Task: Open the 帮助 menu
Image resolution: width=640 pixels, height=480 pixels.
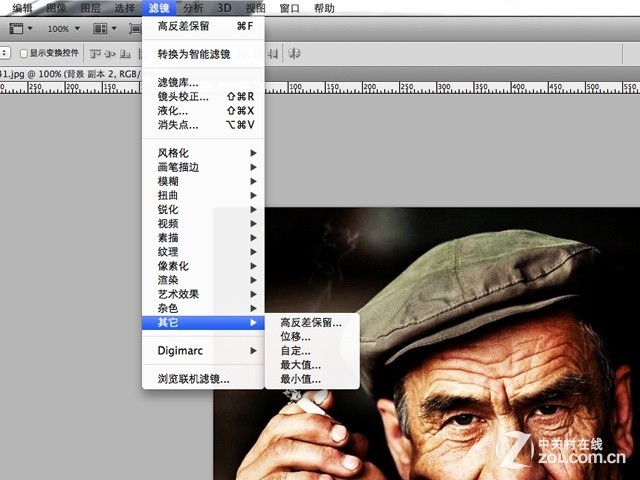Action: pos(324,8)
